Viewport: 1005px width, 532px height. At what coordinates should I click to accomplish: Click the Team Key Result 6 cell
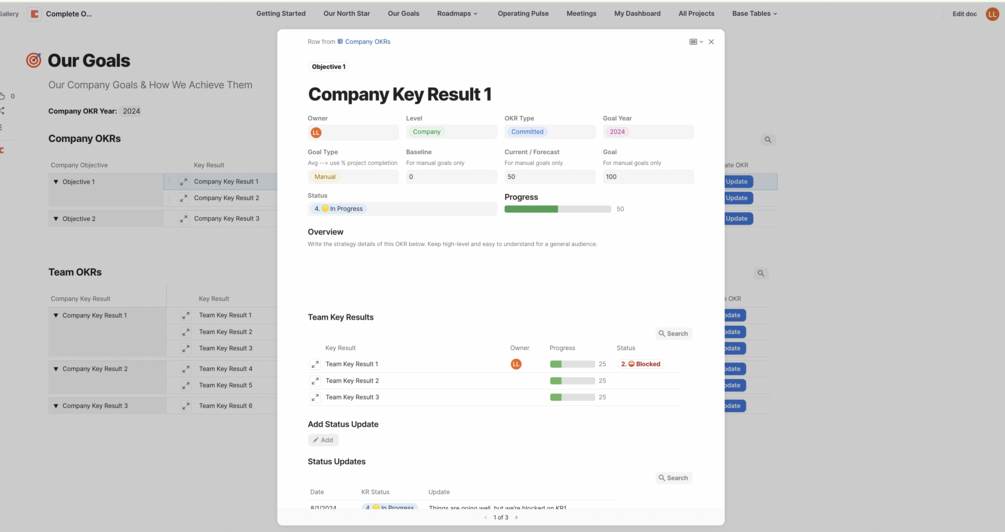coord(225,406)
